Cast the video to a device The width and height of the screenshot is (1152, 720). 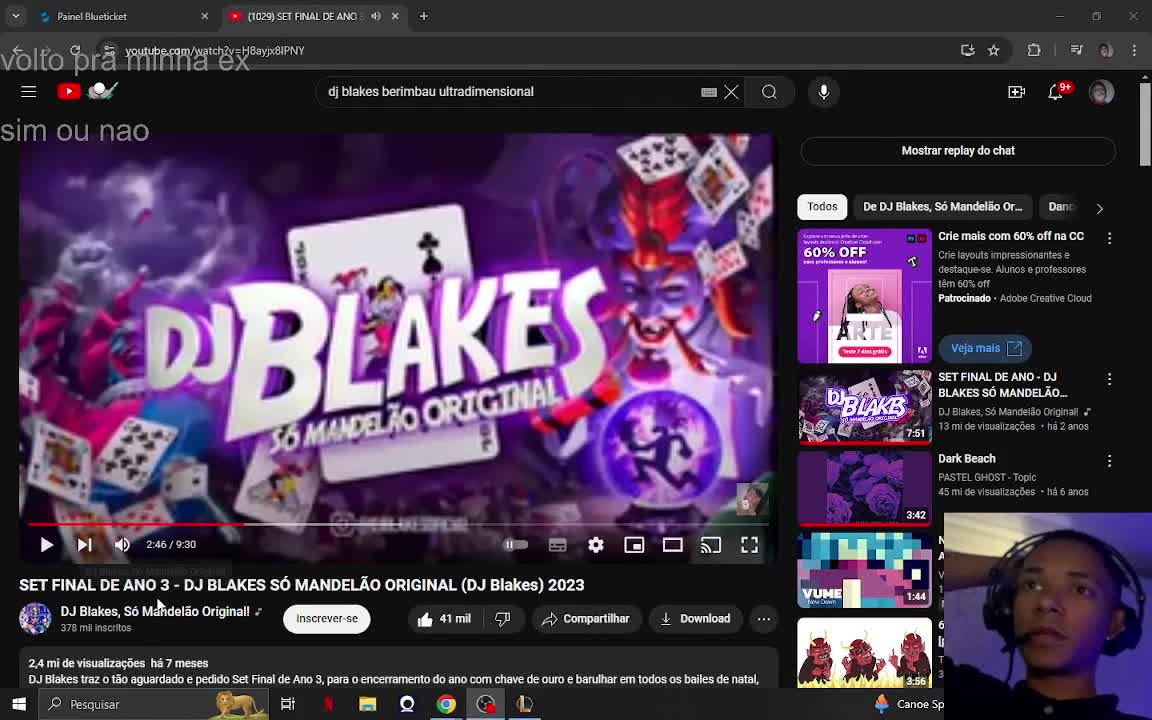(710, 544)
